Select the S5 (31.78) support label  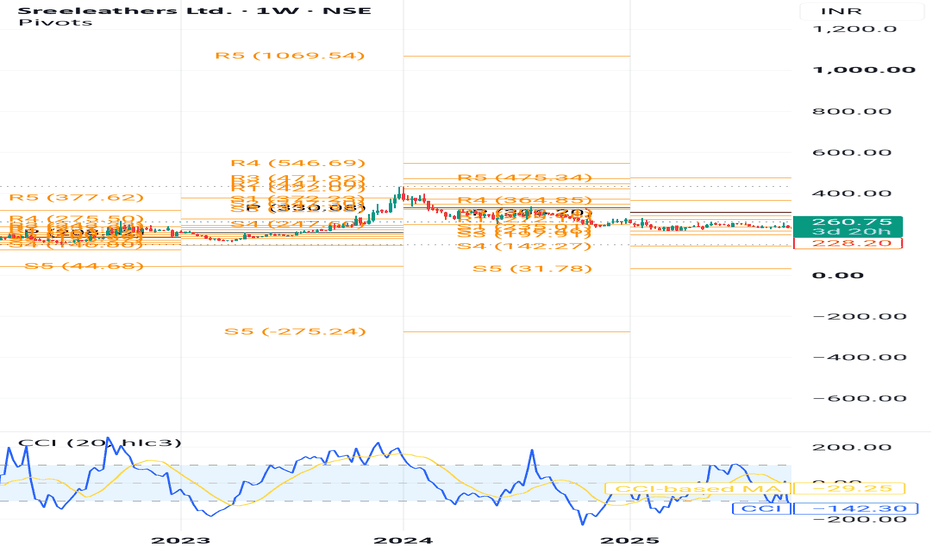pyautogui.click(x=533, y=269)
